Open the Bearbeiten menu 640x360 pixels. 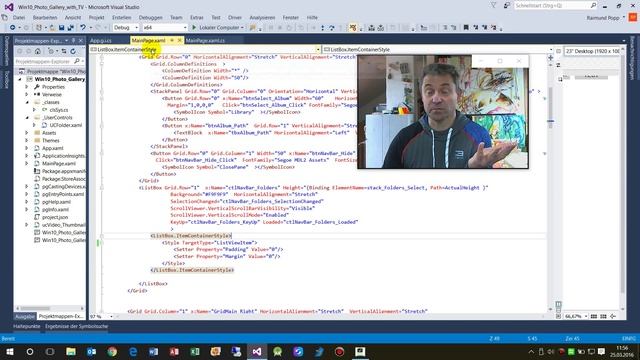tap(45, 18)
